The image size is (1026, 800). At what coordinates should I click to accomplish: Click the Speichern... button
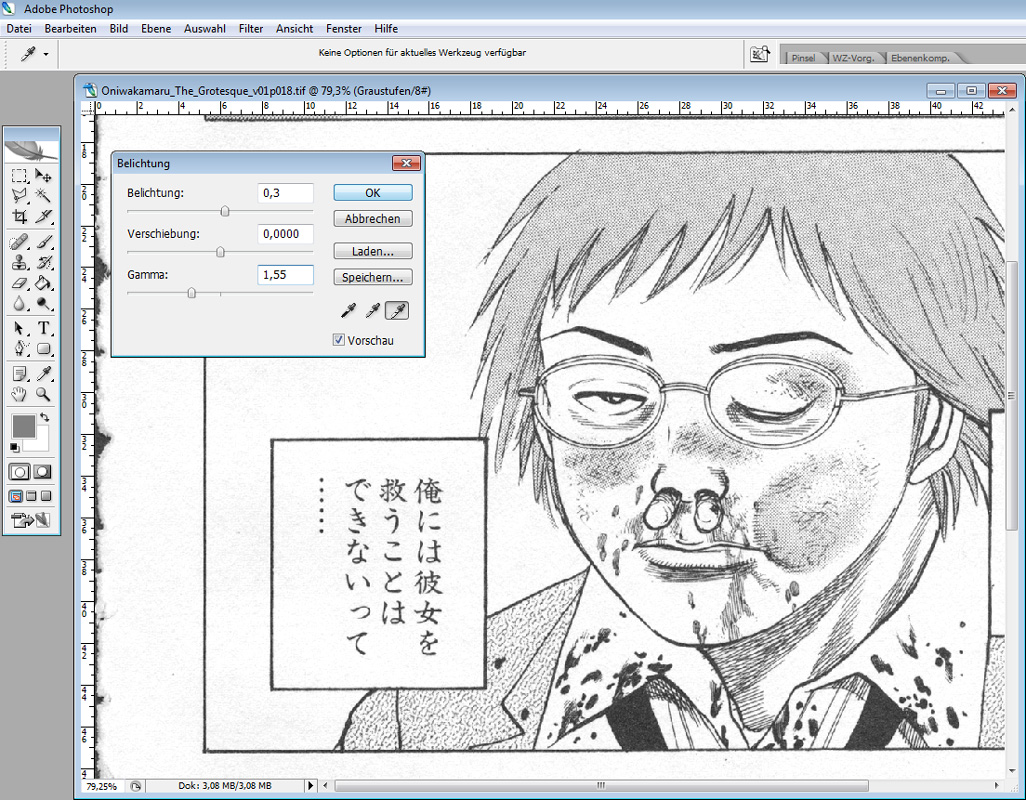click(x=373, y=277)
